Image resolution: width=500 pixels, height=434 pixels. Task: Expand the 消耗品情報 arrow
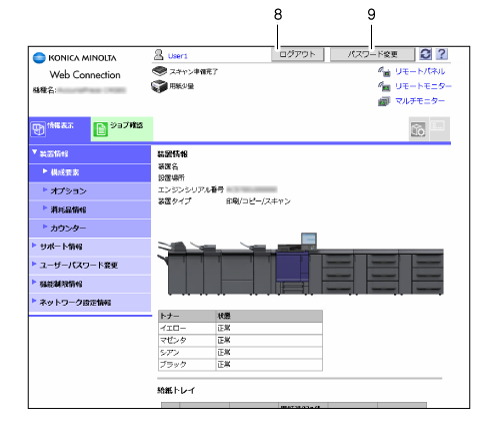(x=45, y=208)
